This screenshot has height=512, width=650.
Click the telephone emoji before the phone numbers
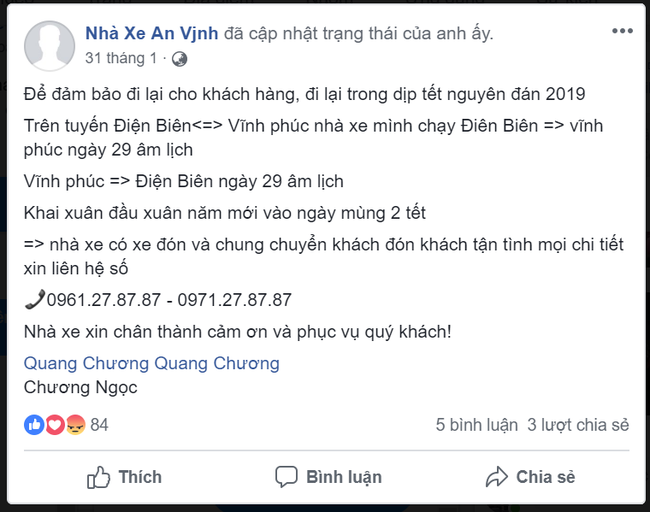[34, 299]
